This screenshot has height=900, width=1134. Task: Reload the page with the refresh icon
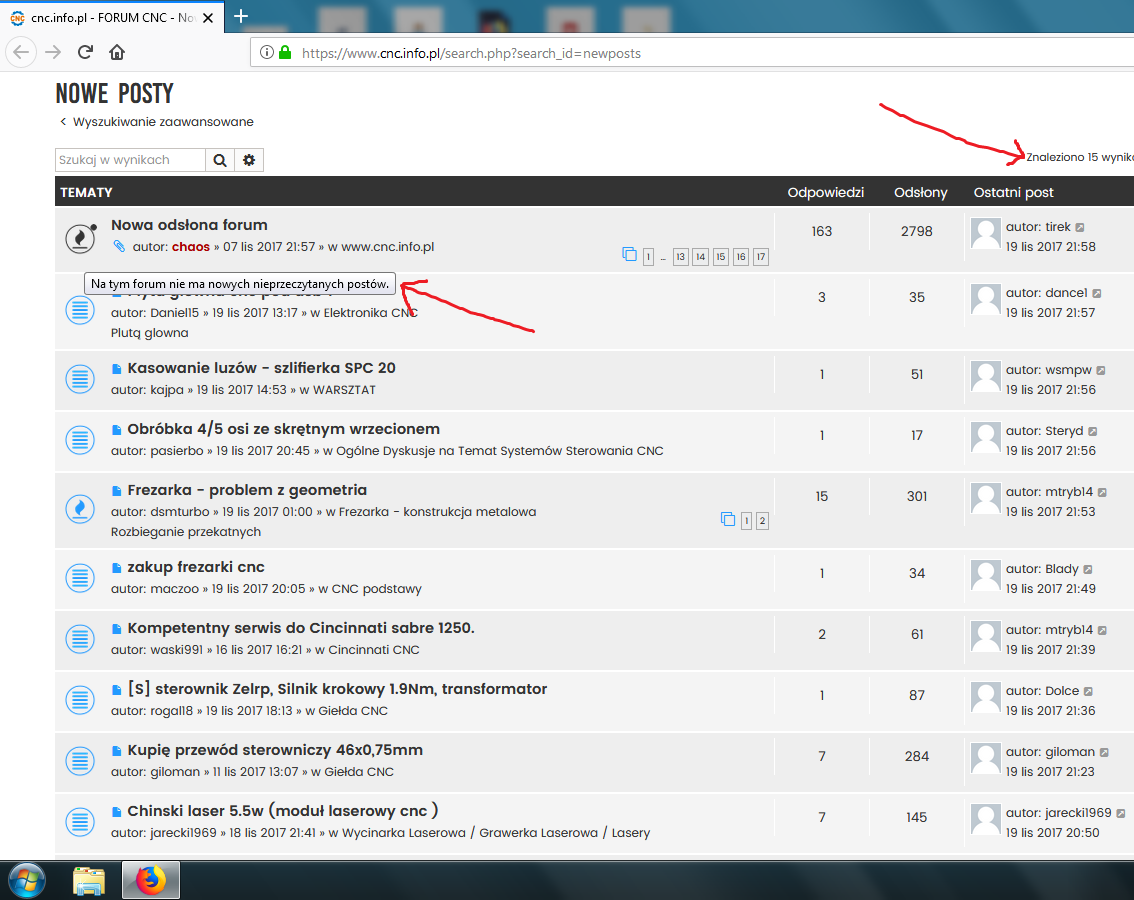[85, 52]
